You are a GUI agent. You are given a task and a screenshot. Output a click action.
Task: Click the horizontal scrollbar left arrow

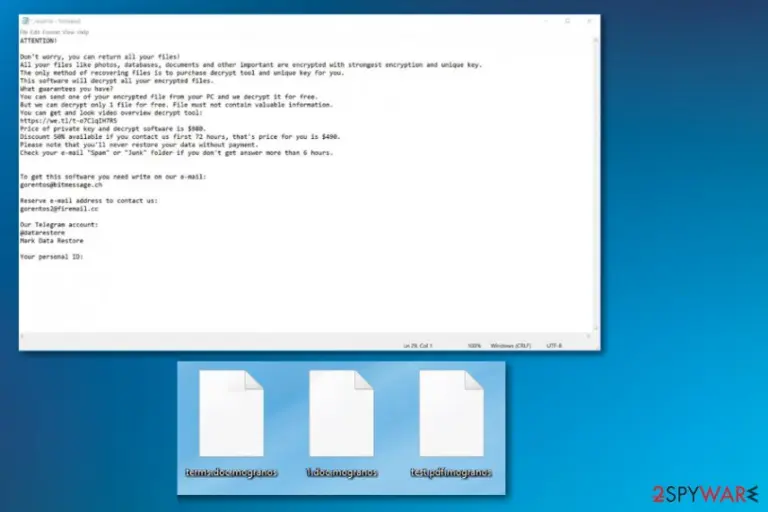click(22, 336)
